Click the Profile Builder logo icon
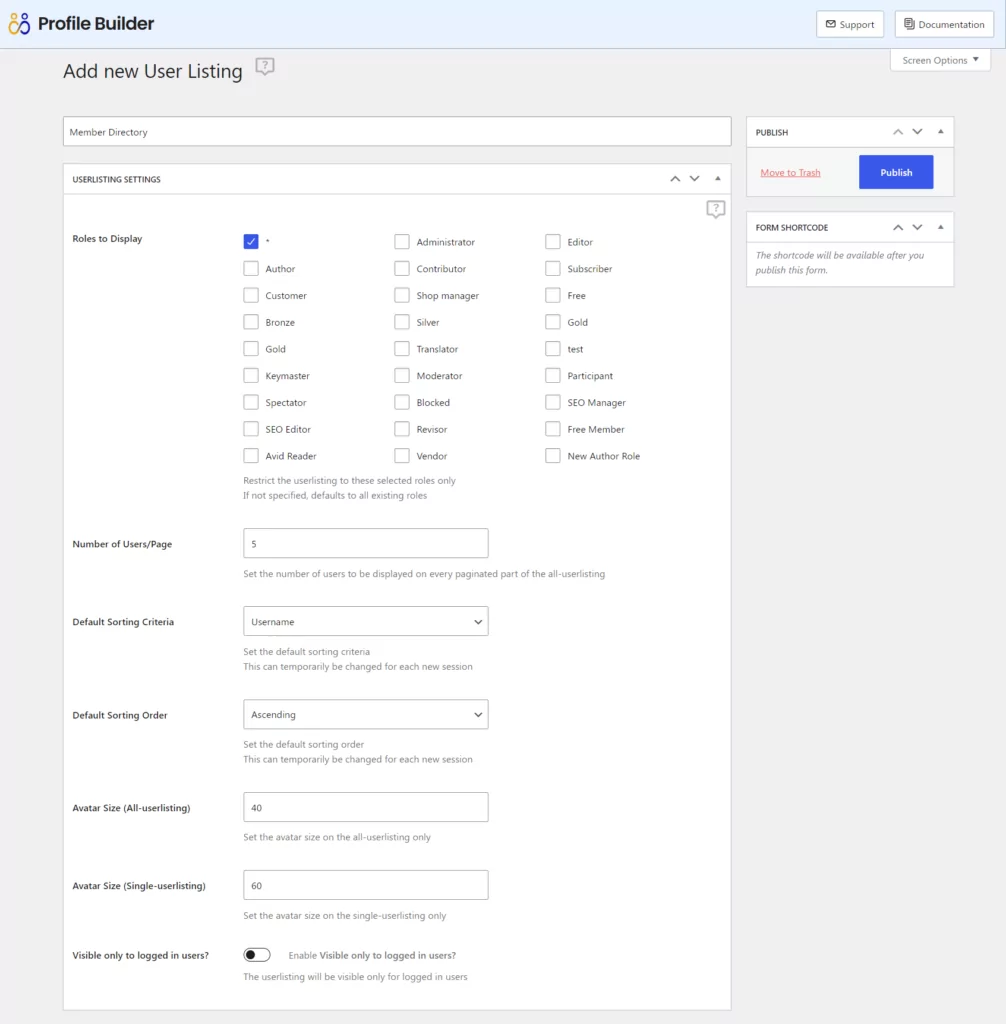Image resolution: width=1006 pixels, height=1024 pixels. [x=19, y=24]
